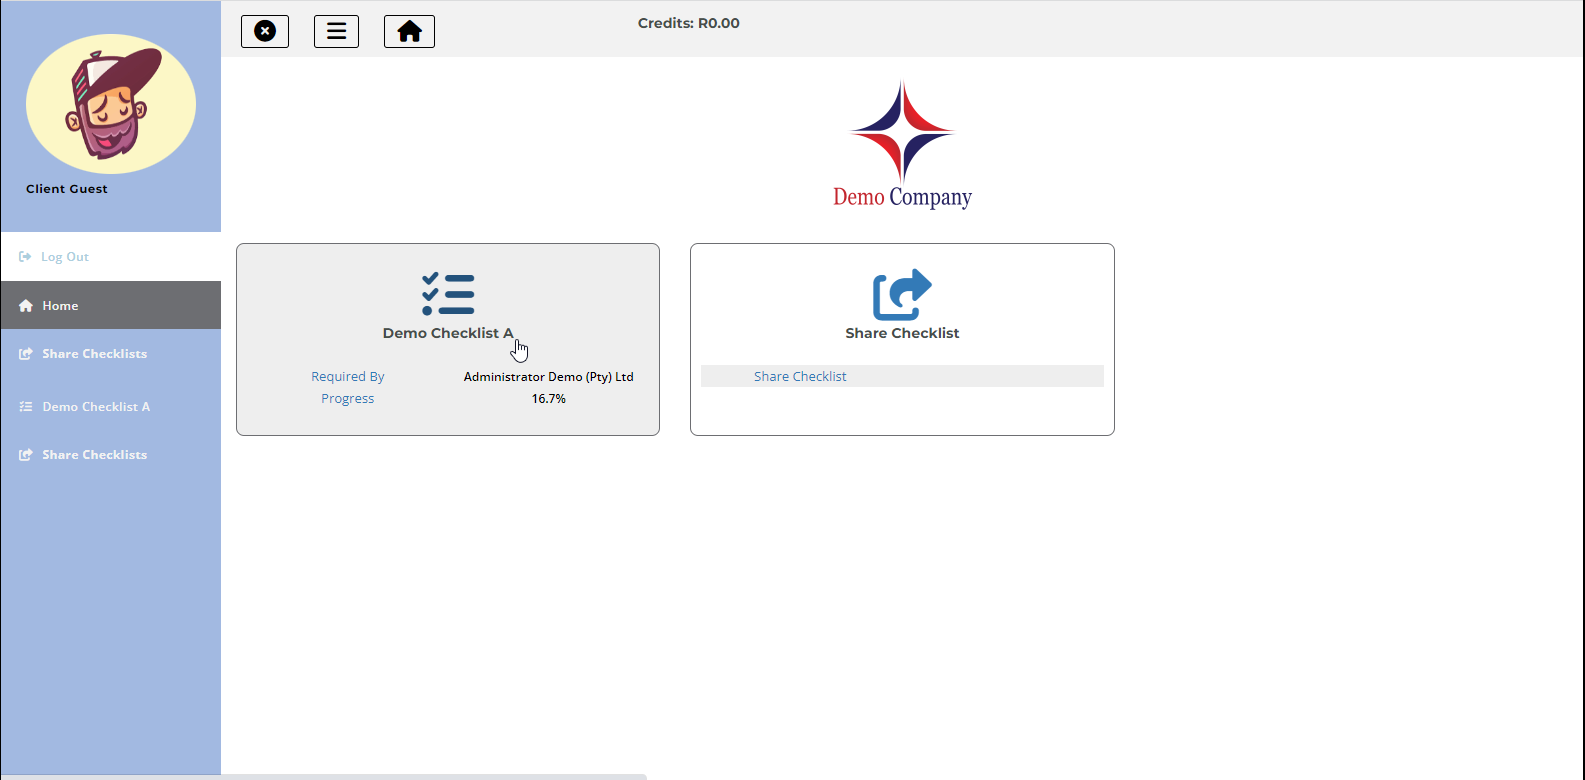
Task: Click the Share Checklist card heading
Action: [x=902, y=333]
